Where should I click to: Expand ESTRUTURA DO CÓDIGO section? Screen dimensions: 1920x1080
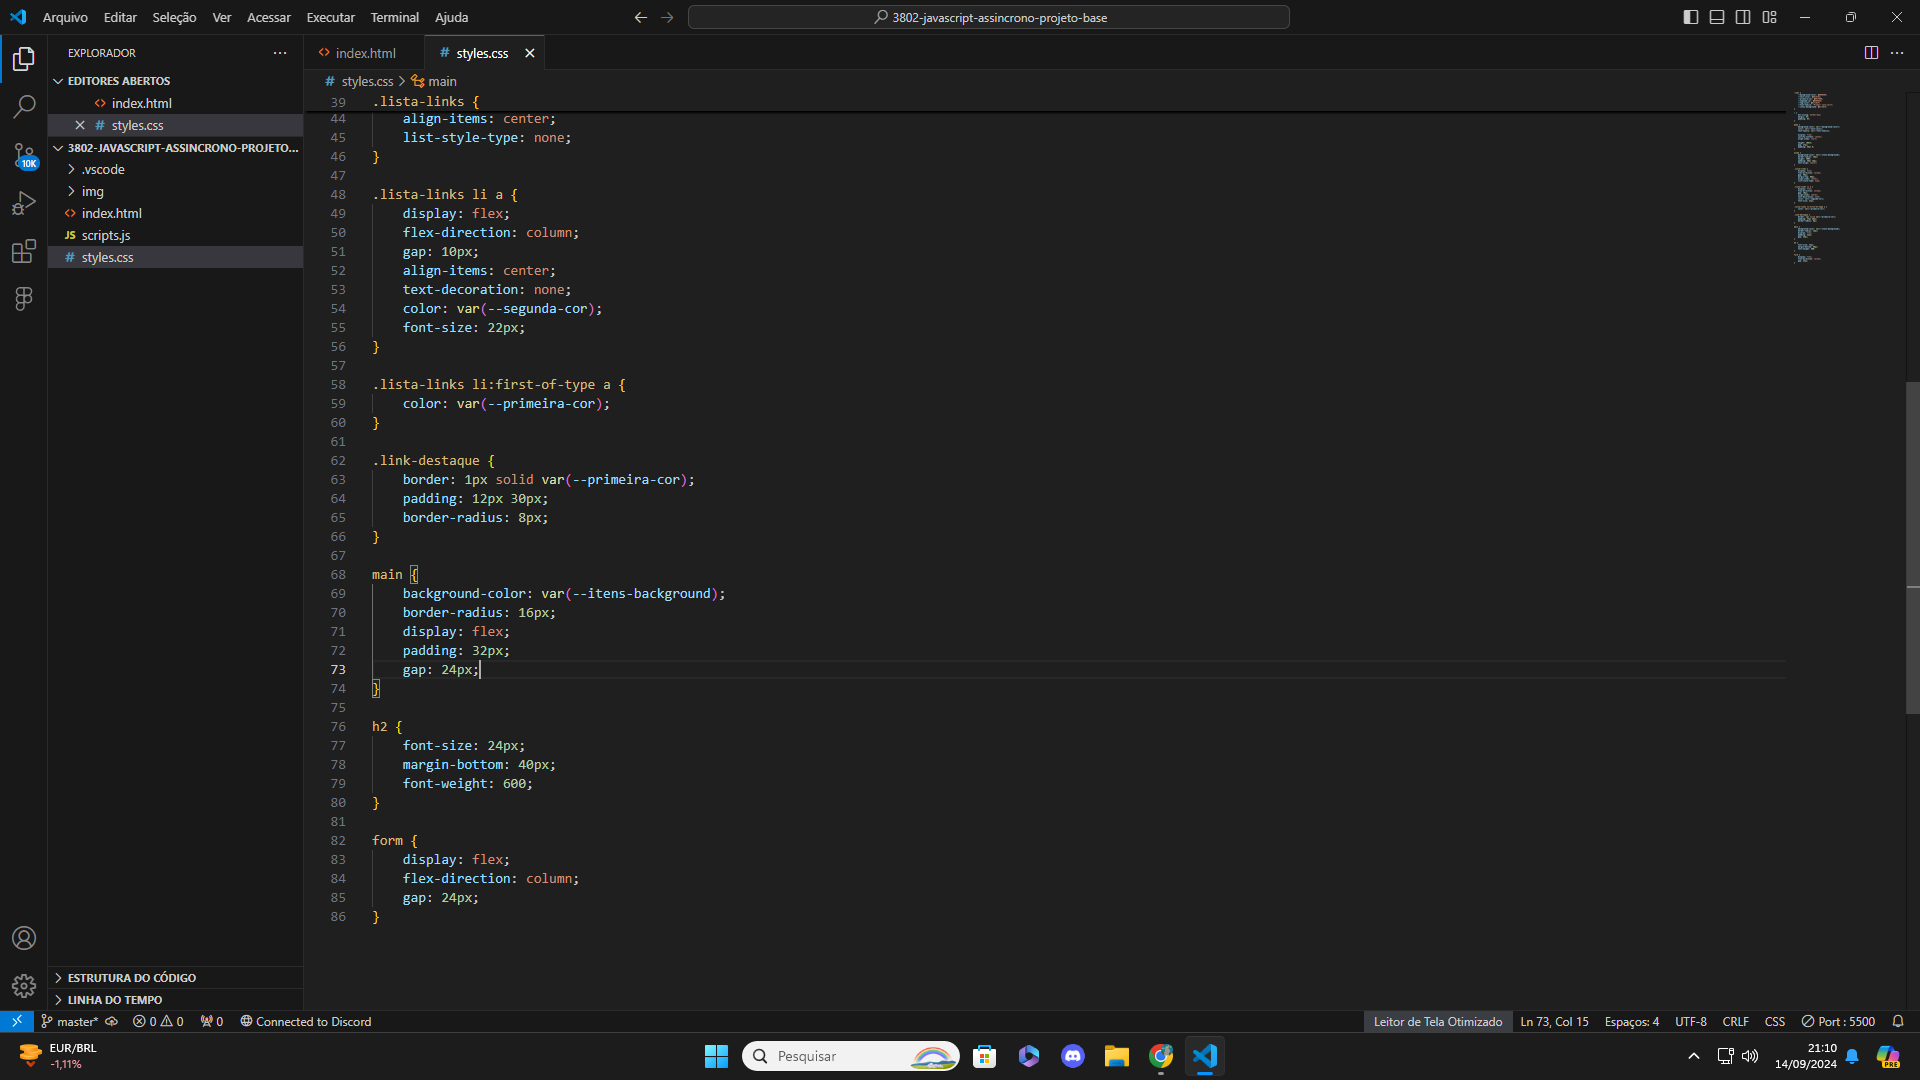[175, 978]
